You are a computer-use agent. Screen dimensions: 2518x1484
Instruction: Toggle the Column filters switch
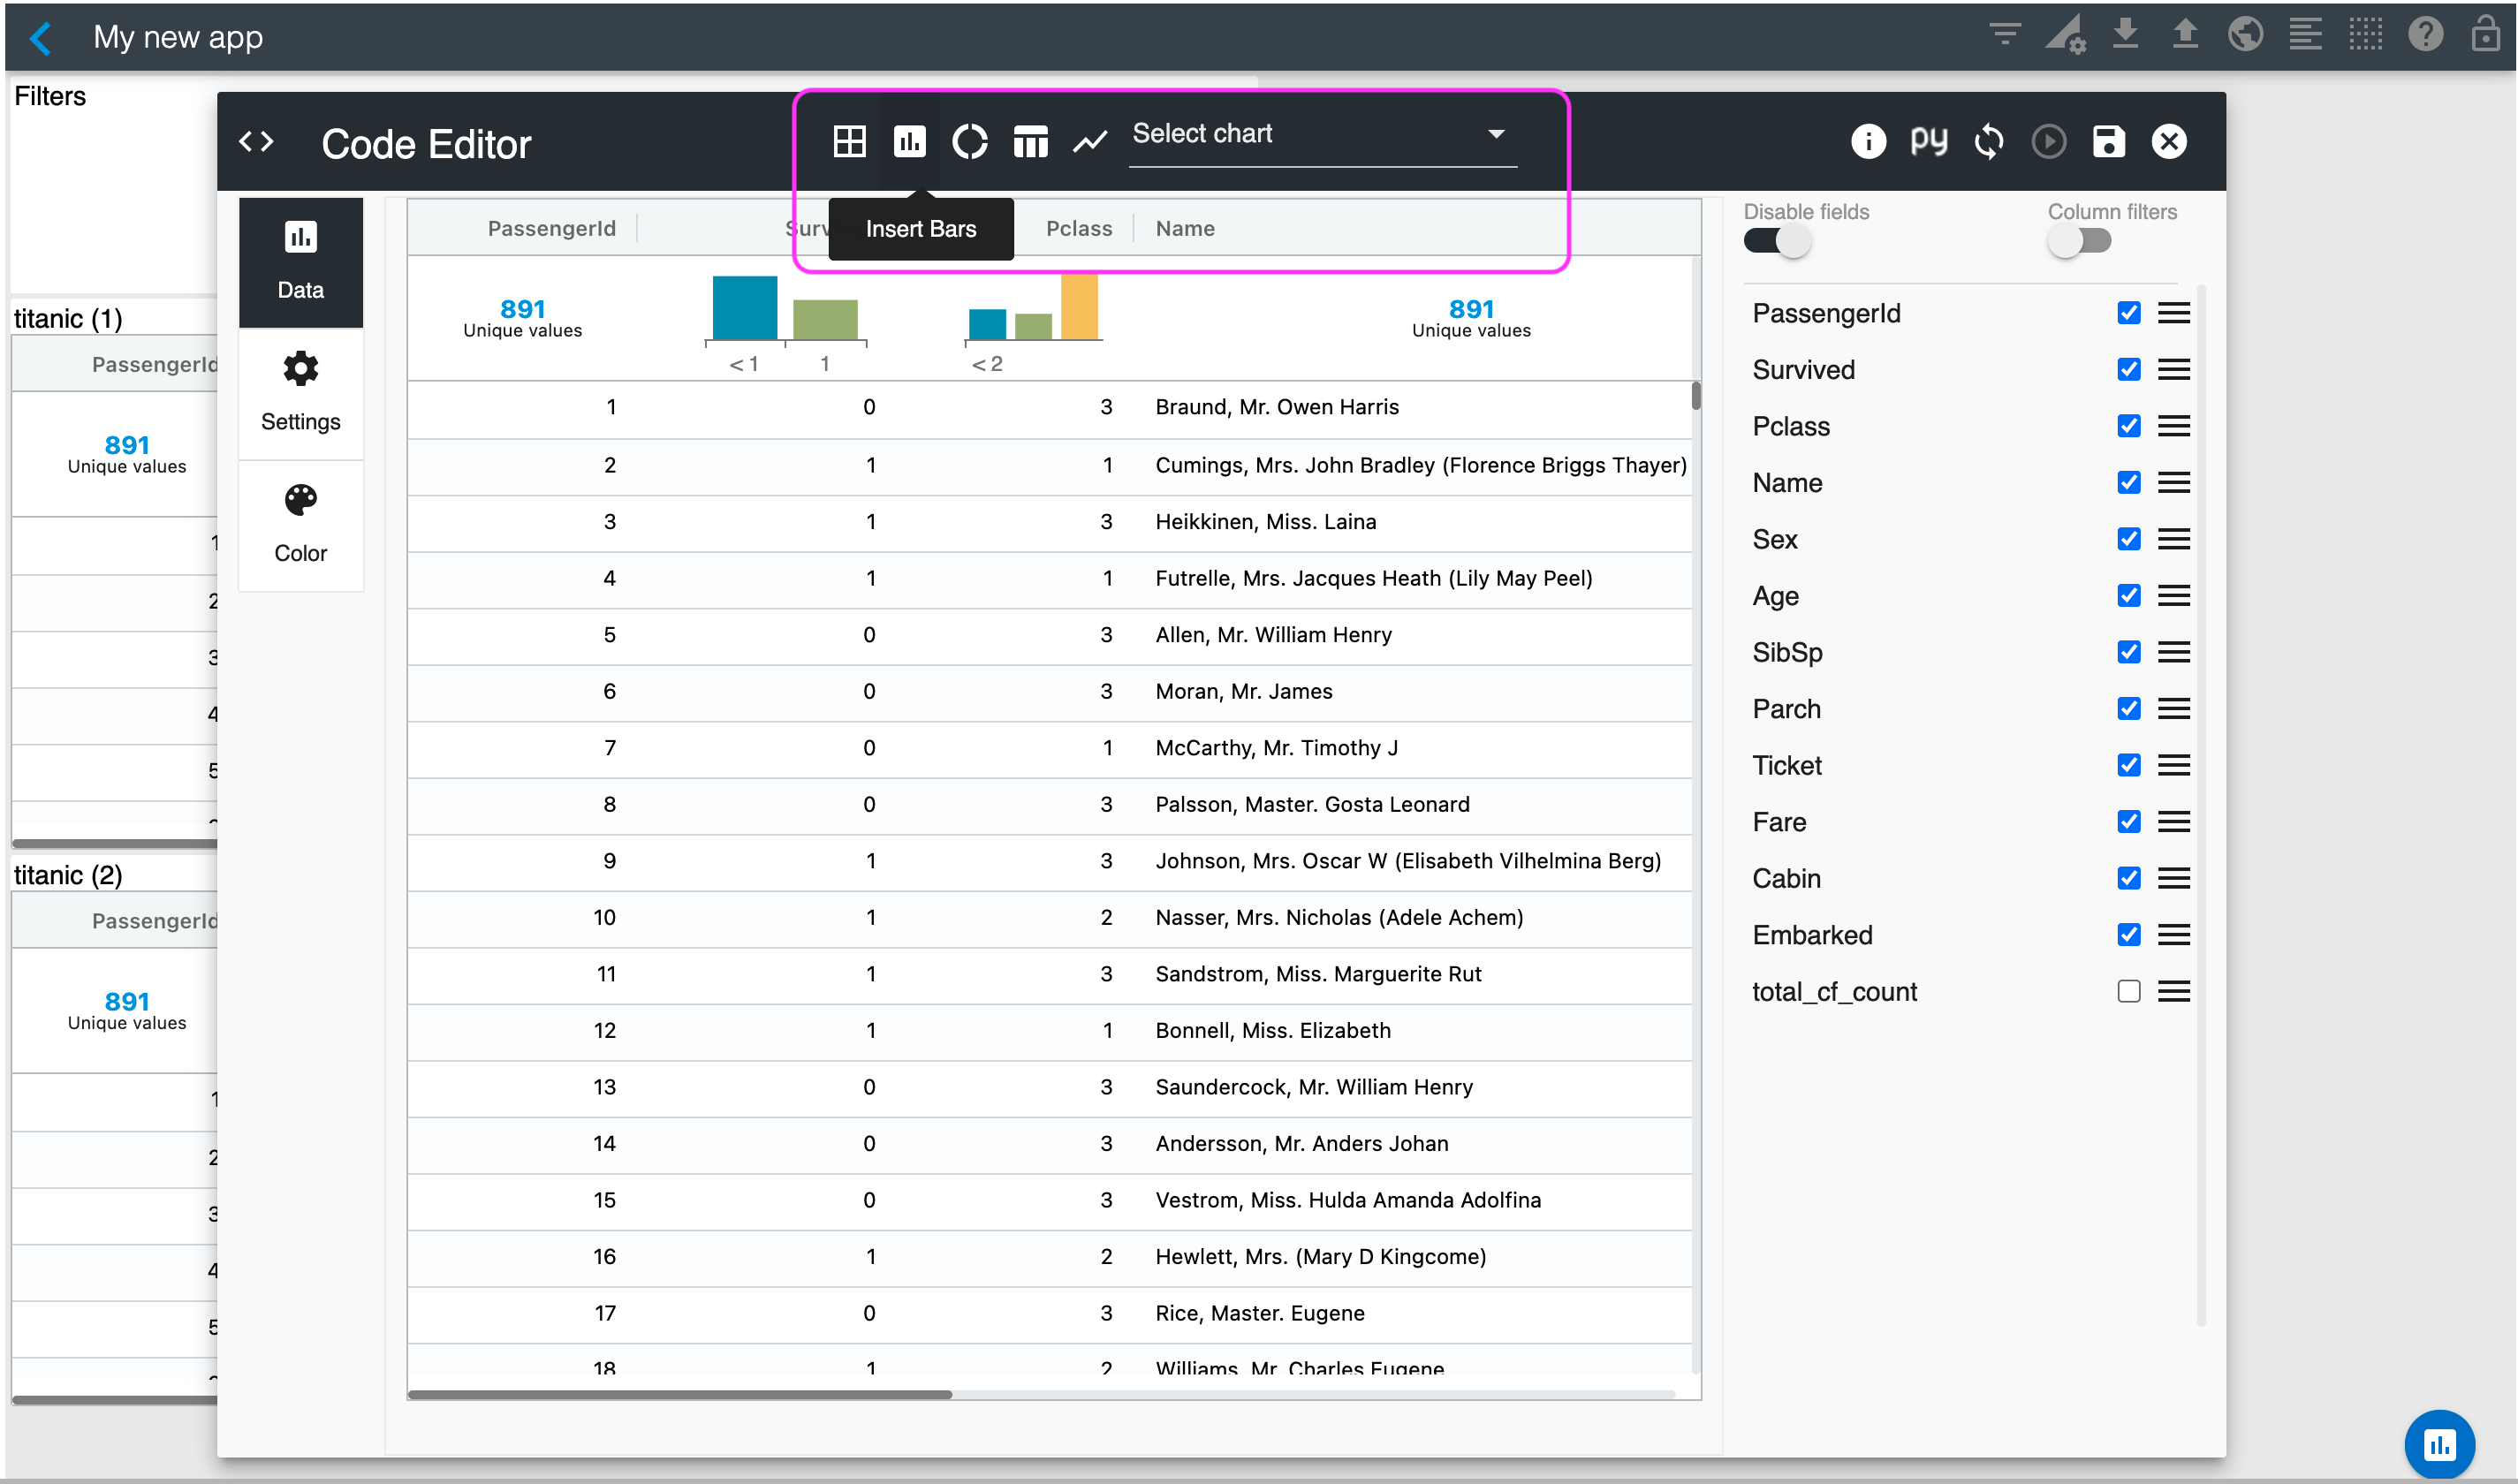point(2078,241)
